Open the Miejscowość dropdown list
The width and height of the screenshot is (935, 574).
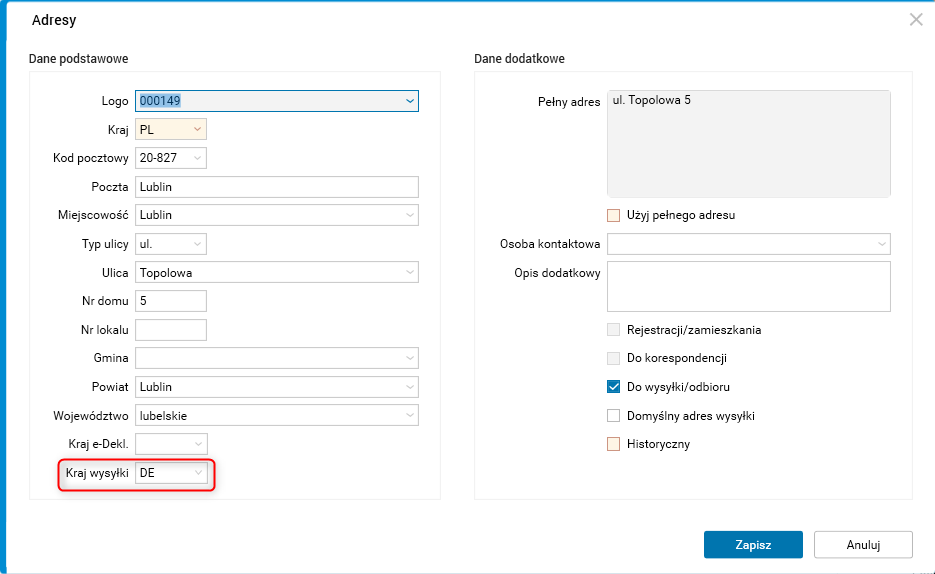click(410, 215)
